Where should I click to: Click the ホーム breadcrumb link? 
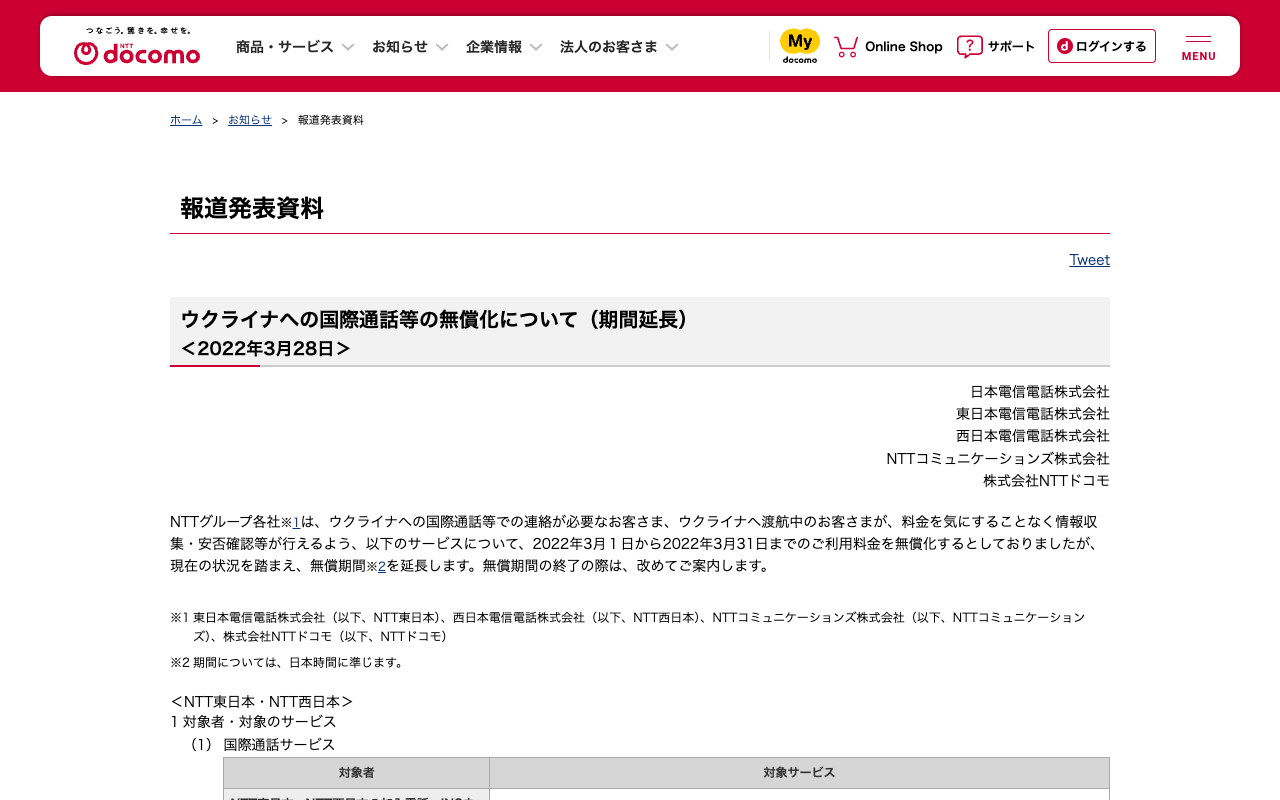(186, 120)
